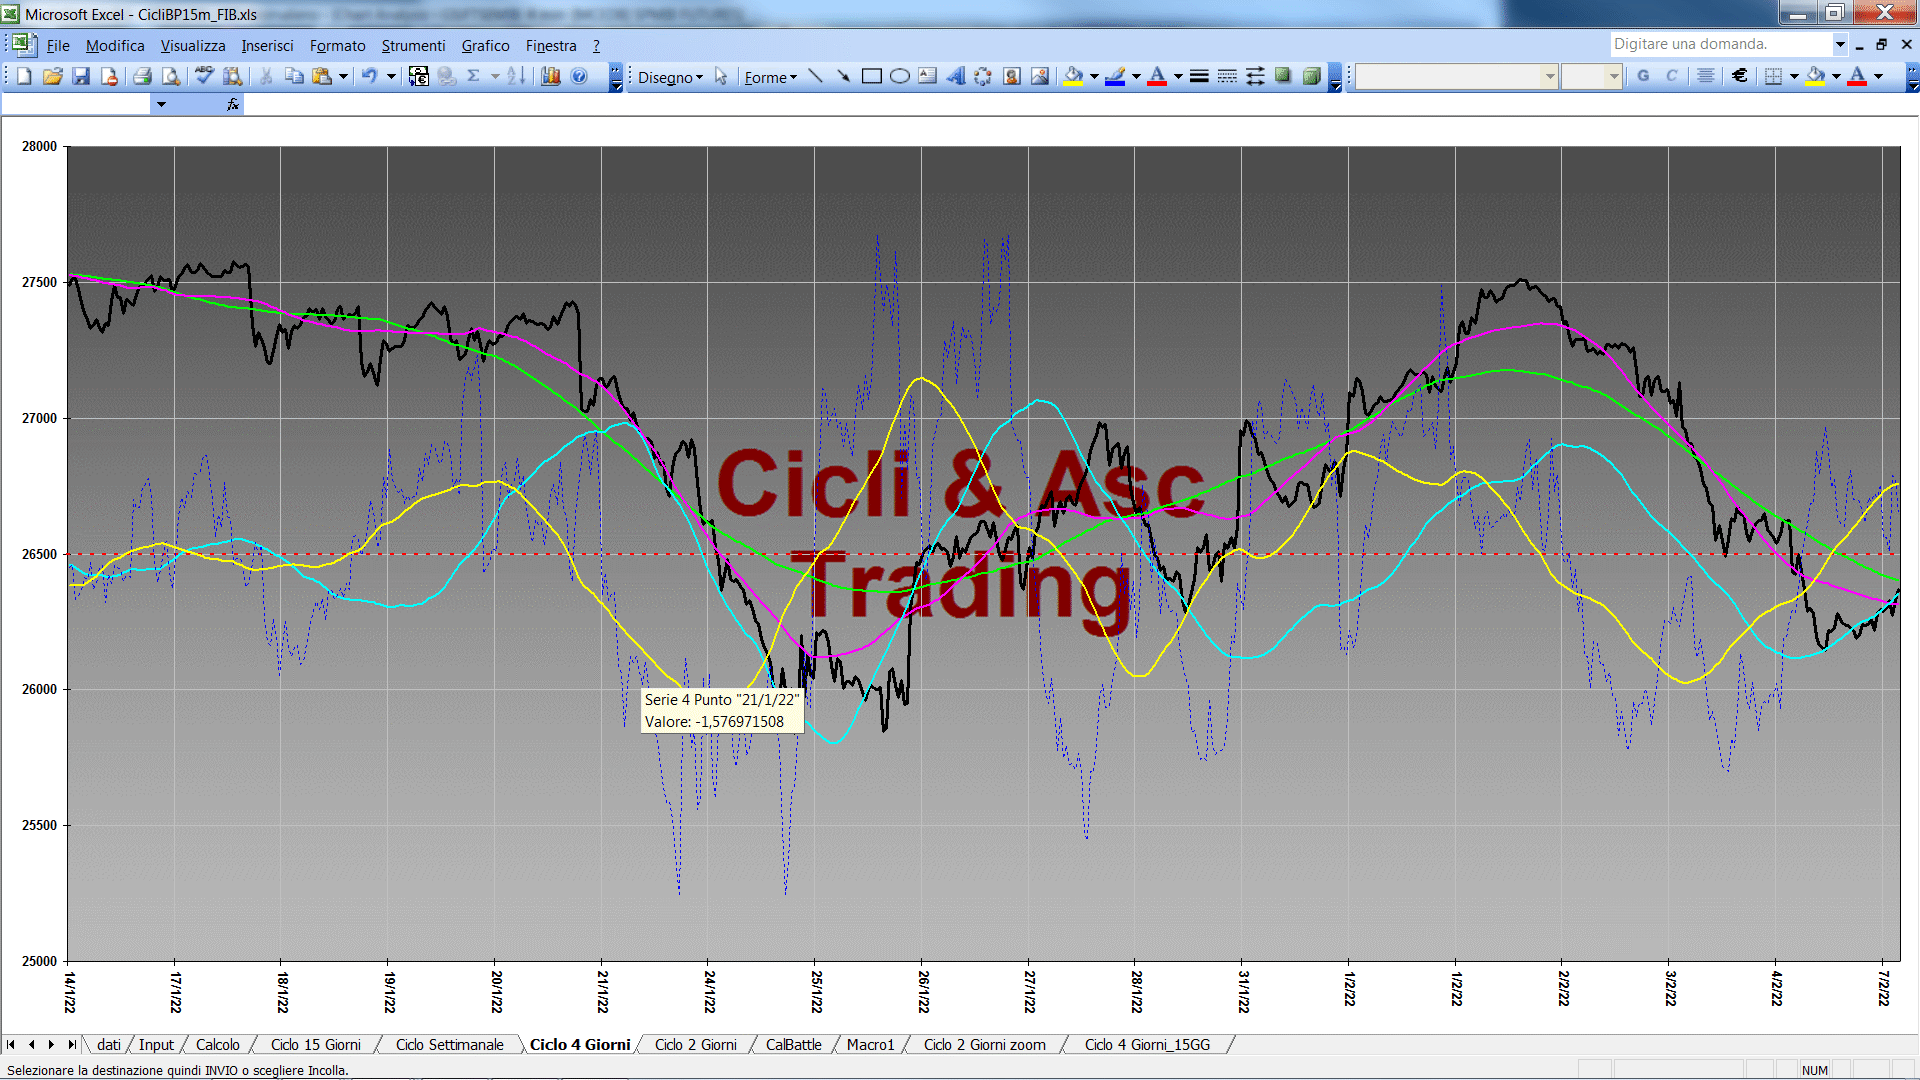This screenshot has height=1080, width=1920.
Task: Open the Strumenti menu
Action: coord(413,45)
